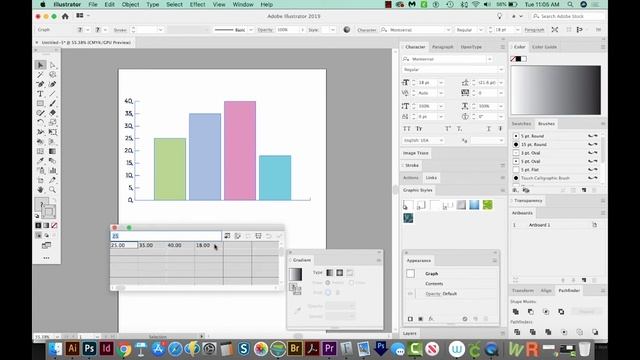Select the Column Graph tool

(x=53, y=171)
